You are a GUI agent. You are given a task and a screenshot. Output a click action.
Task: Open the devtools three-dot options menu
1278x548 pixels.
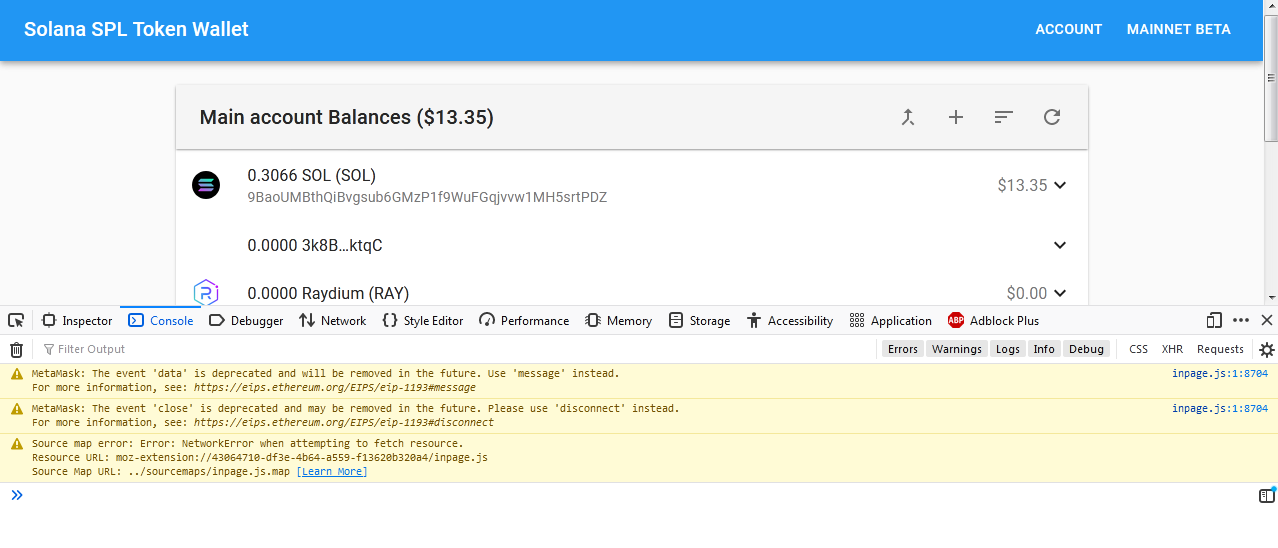(1241, 320)
